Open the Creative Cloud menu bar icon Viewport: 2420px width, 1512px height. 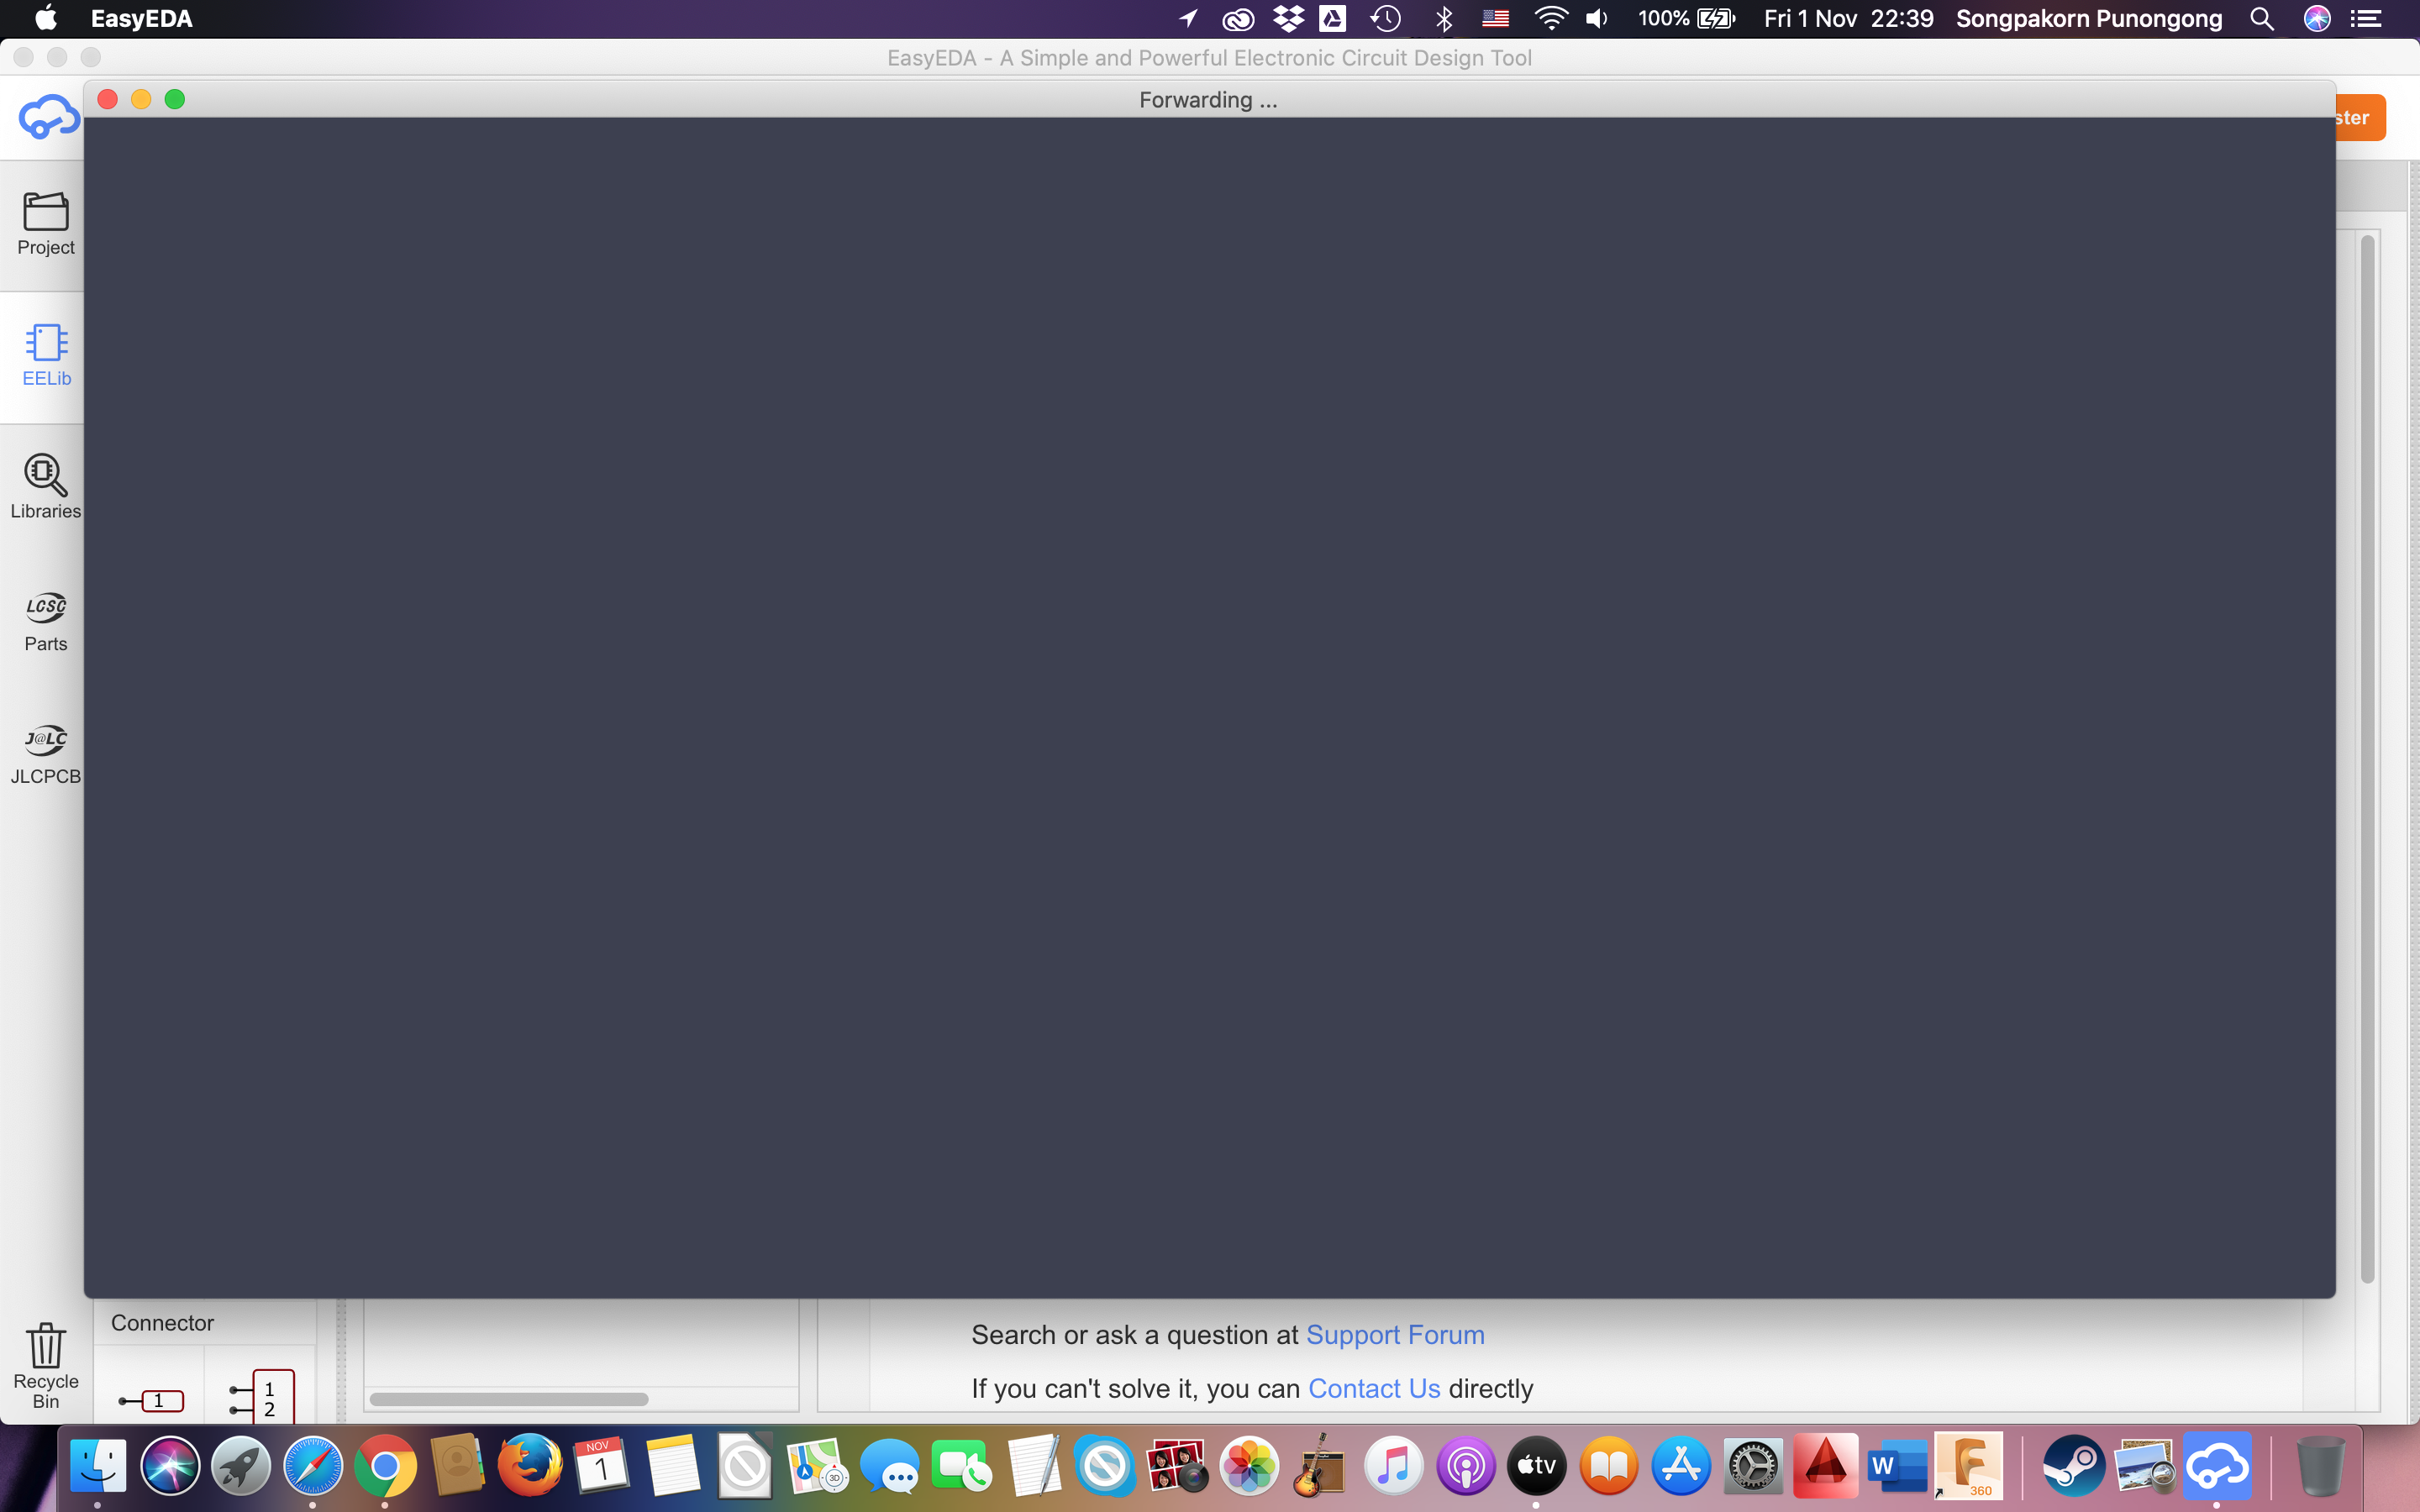1238,18
